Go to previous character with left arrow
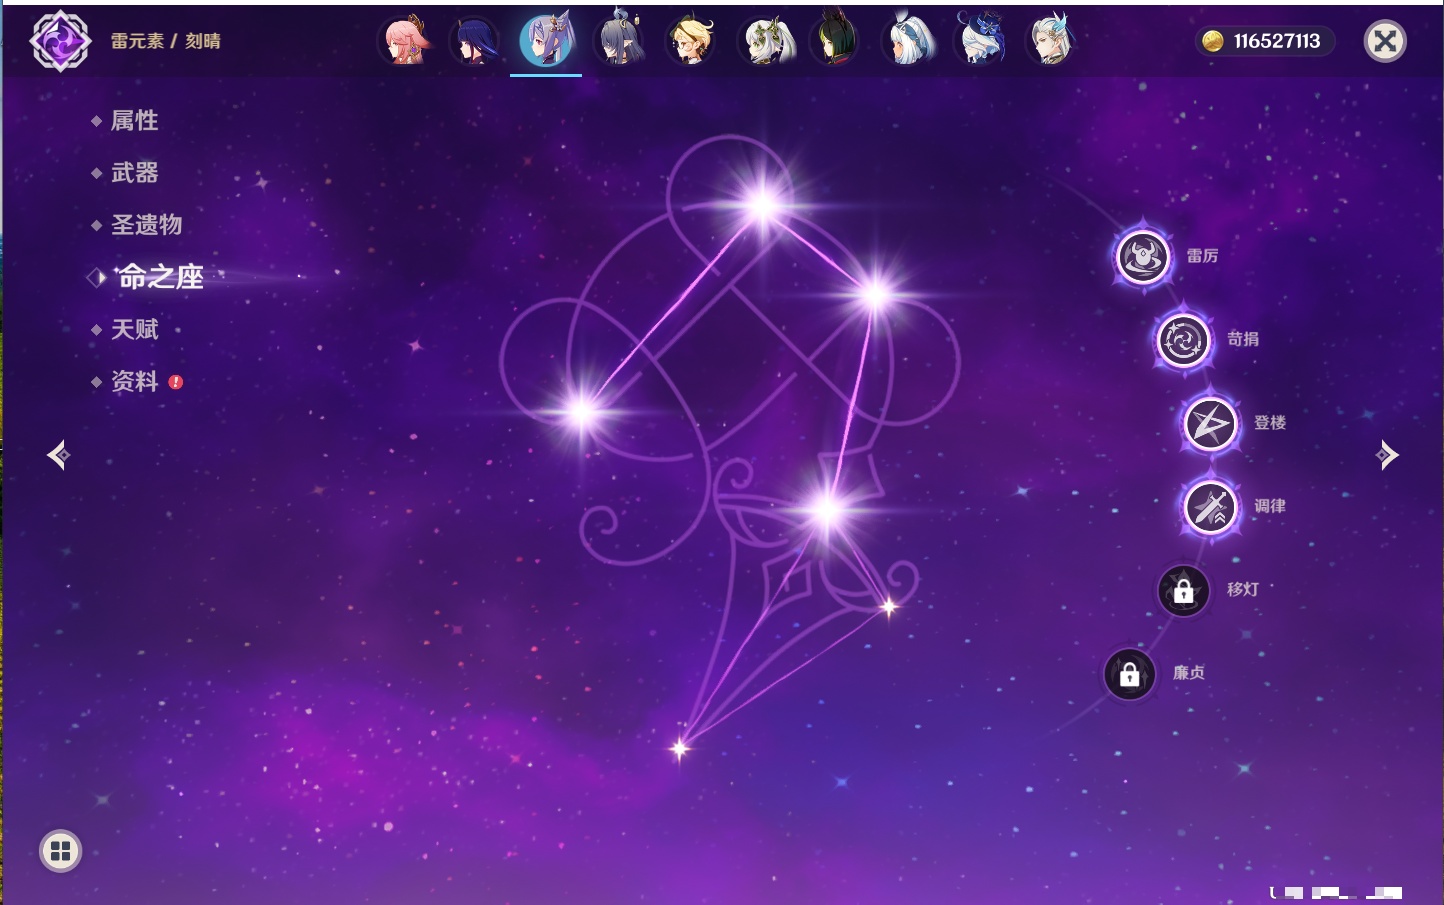 58,455
